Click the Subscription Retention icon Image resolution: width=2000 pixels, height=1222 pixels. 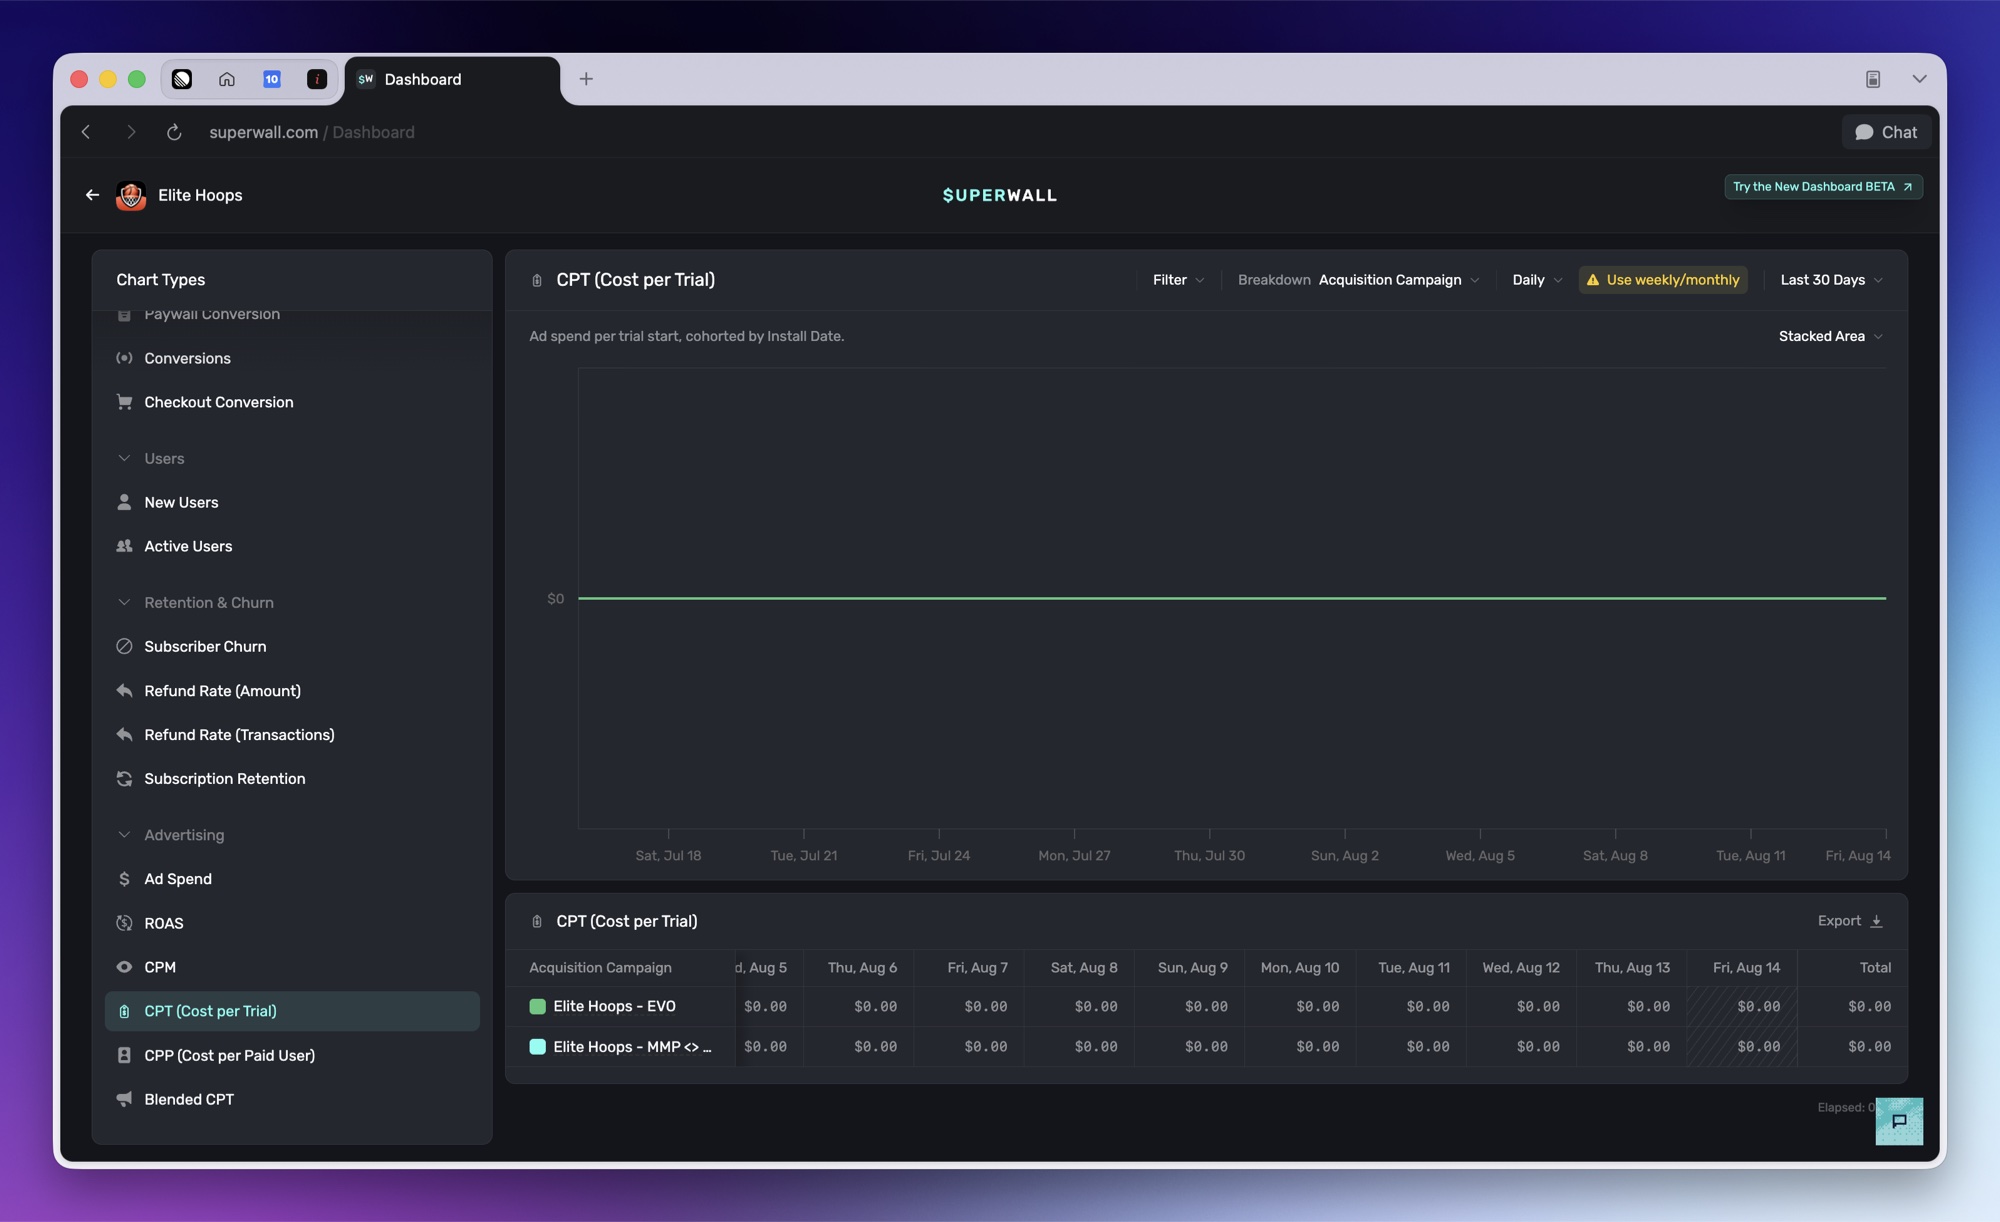coord(124,778)
